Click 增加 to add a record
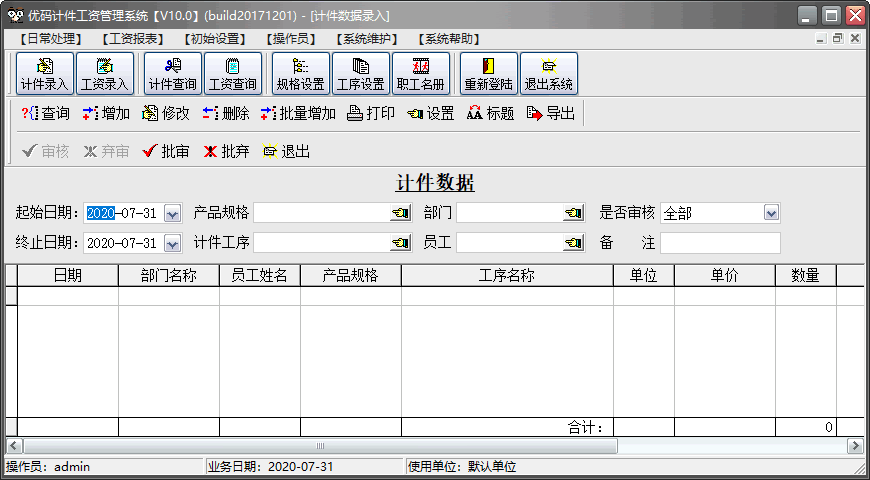Image resolution: width=870 pixels, height=480 pixels. [106, 114]
